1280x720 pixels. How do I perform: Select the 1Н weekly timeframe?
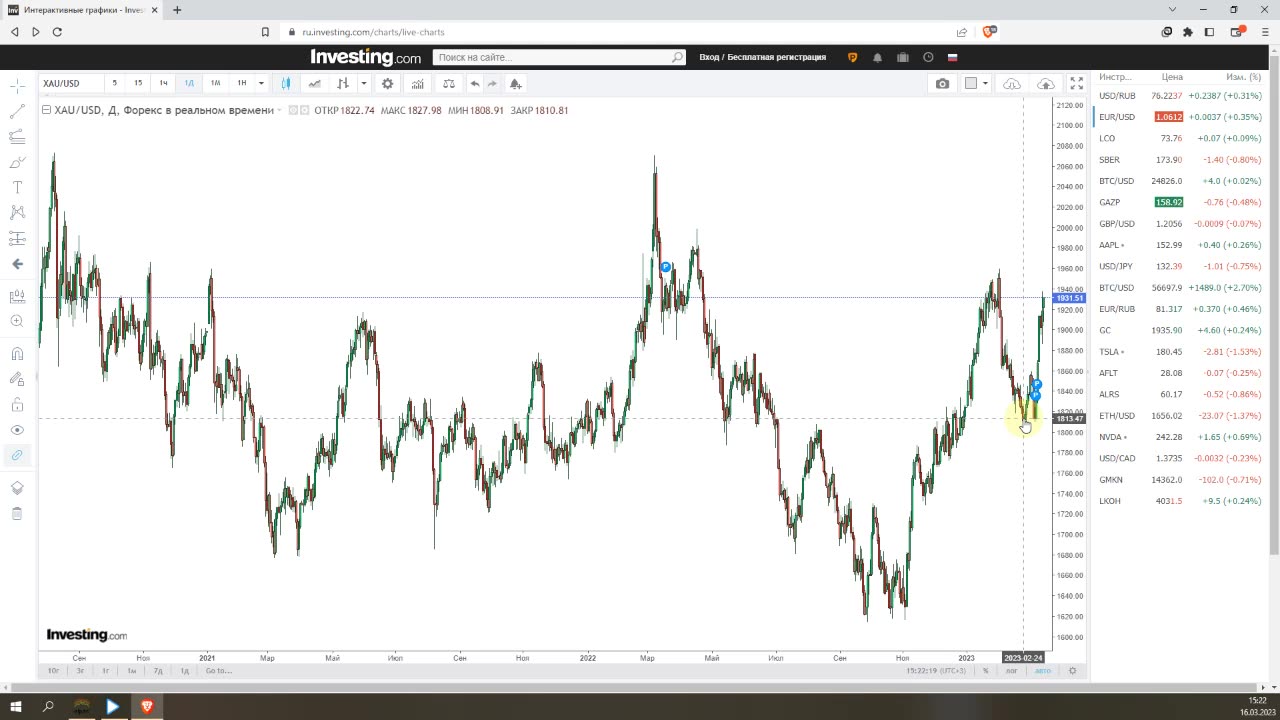click(241, 83)
